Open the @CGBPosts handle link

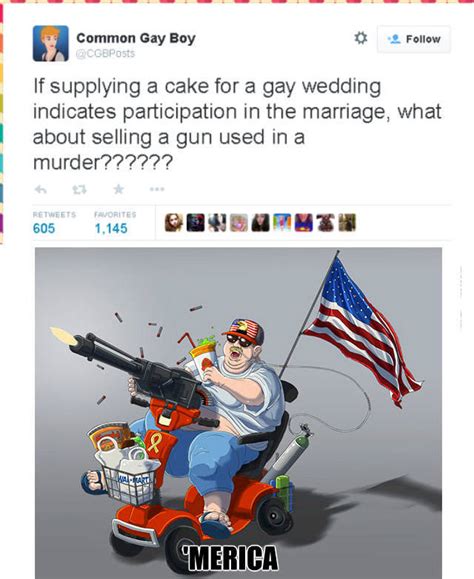pos(106,54)
